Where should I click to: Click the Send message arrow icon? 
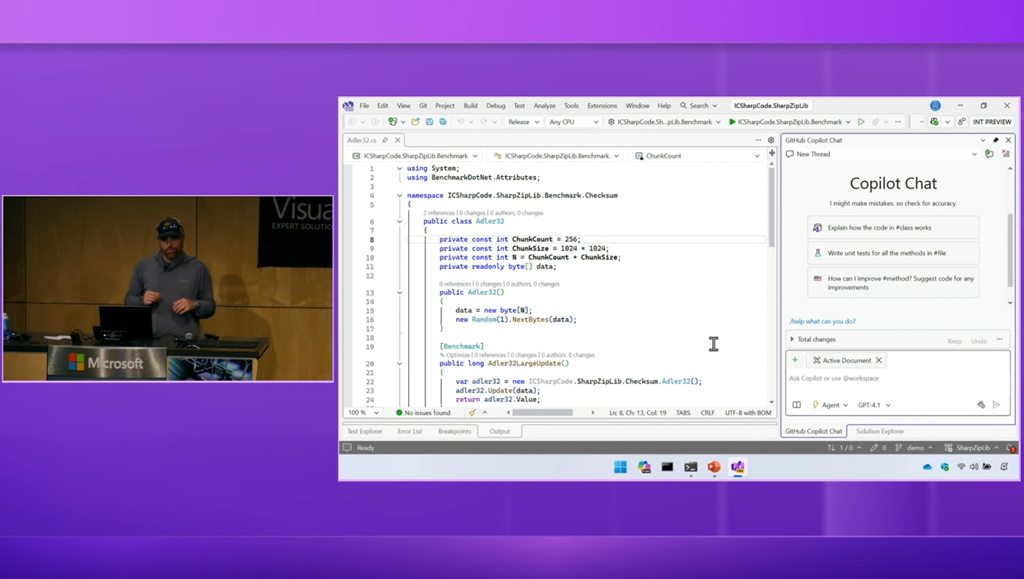[x=997, y=405]
